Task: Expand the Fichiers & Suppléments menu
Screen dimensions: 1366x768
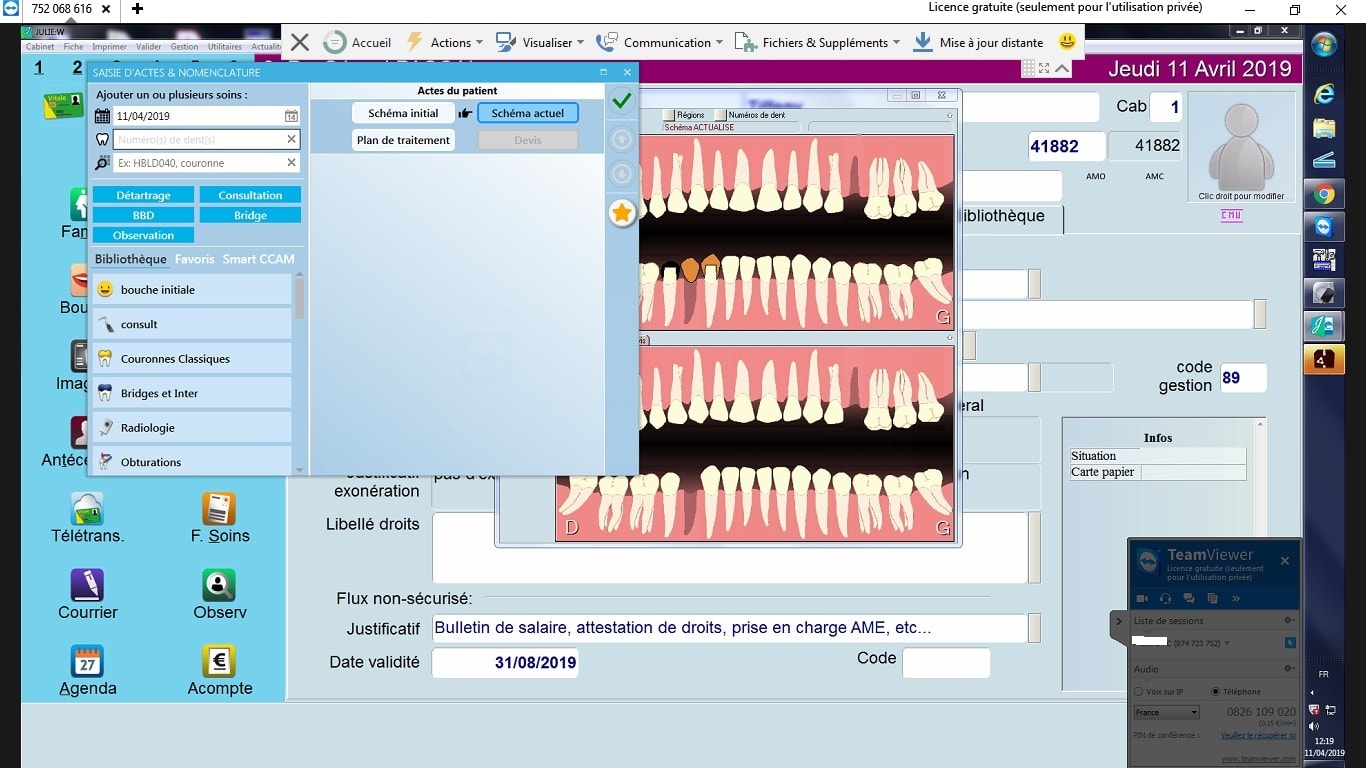Action: [x=817, y=43]
